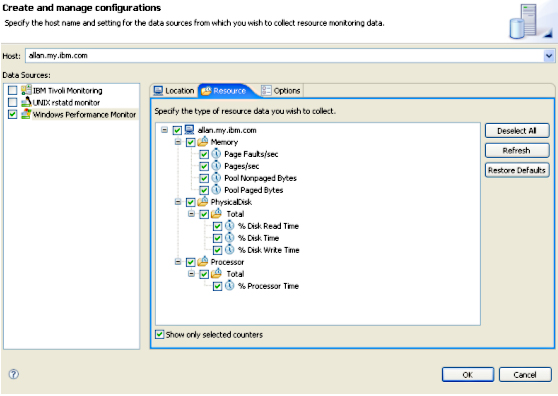Select the Resource tab
This screenshot has height=396, width=558.
click(x=224, y=91)
